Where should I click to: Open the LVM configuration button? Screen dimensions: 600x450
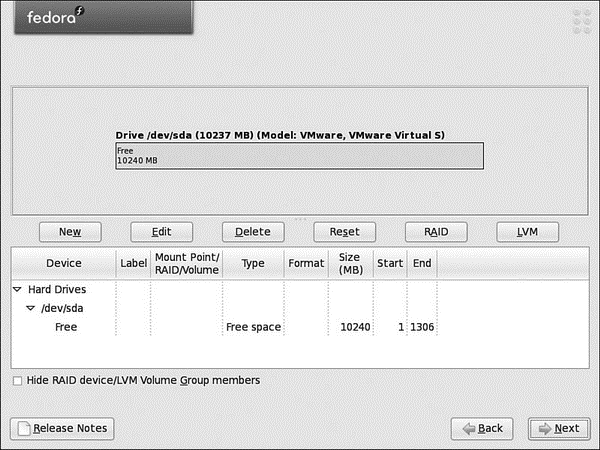[527, 232]
